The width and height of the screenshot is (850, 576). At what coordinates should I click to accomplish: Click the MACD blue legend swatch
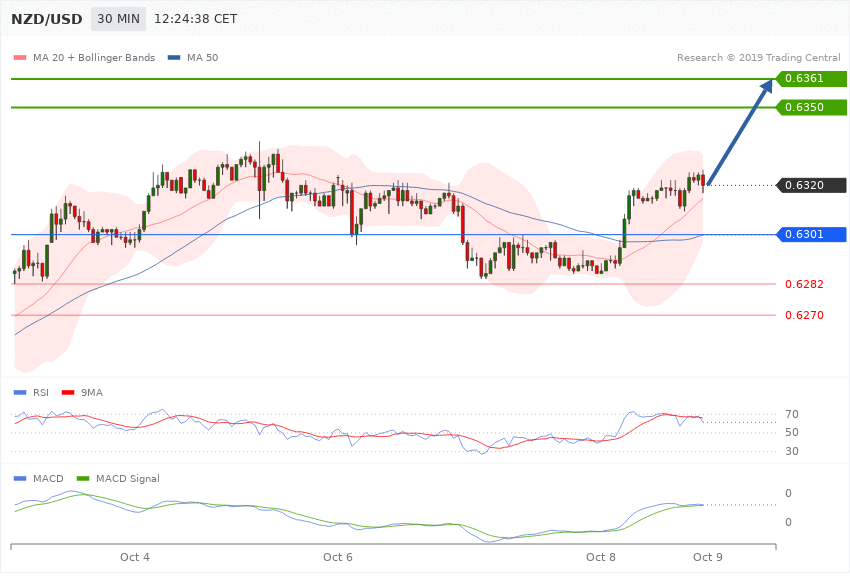pyautogui.click(x=20, y=478)
